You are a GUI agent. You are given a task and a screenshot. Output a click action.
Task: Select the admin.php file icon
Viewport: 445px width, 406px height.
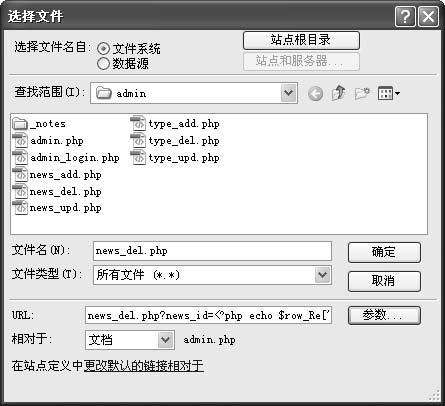tap(20, 140)
